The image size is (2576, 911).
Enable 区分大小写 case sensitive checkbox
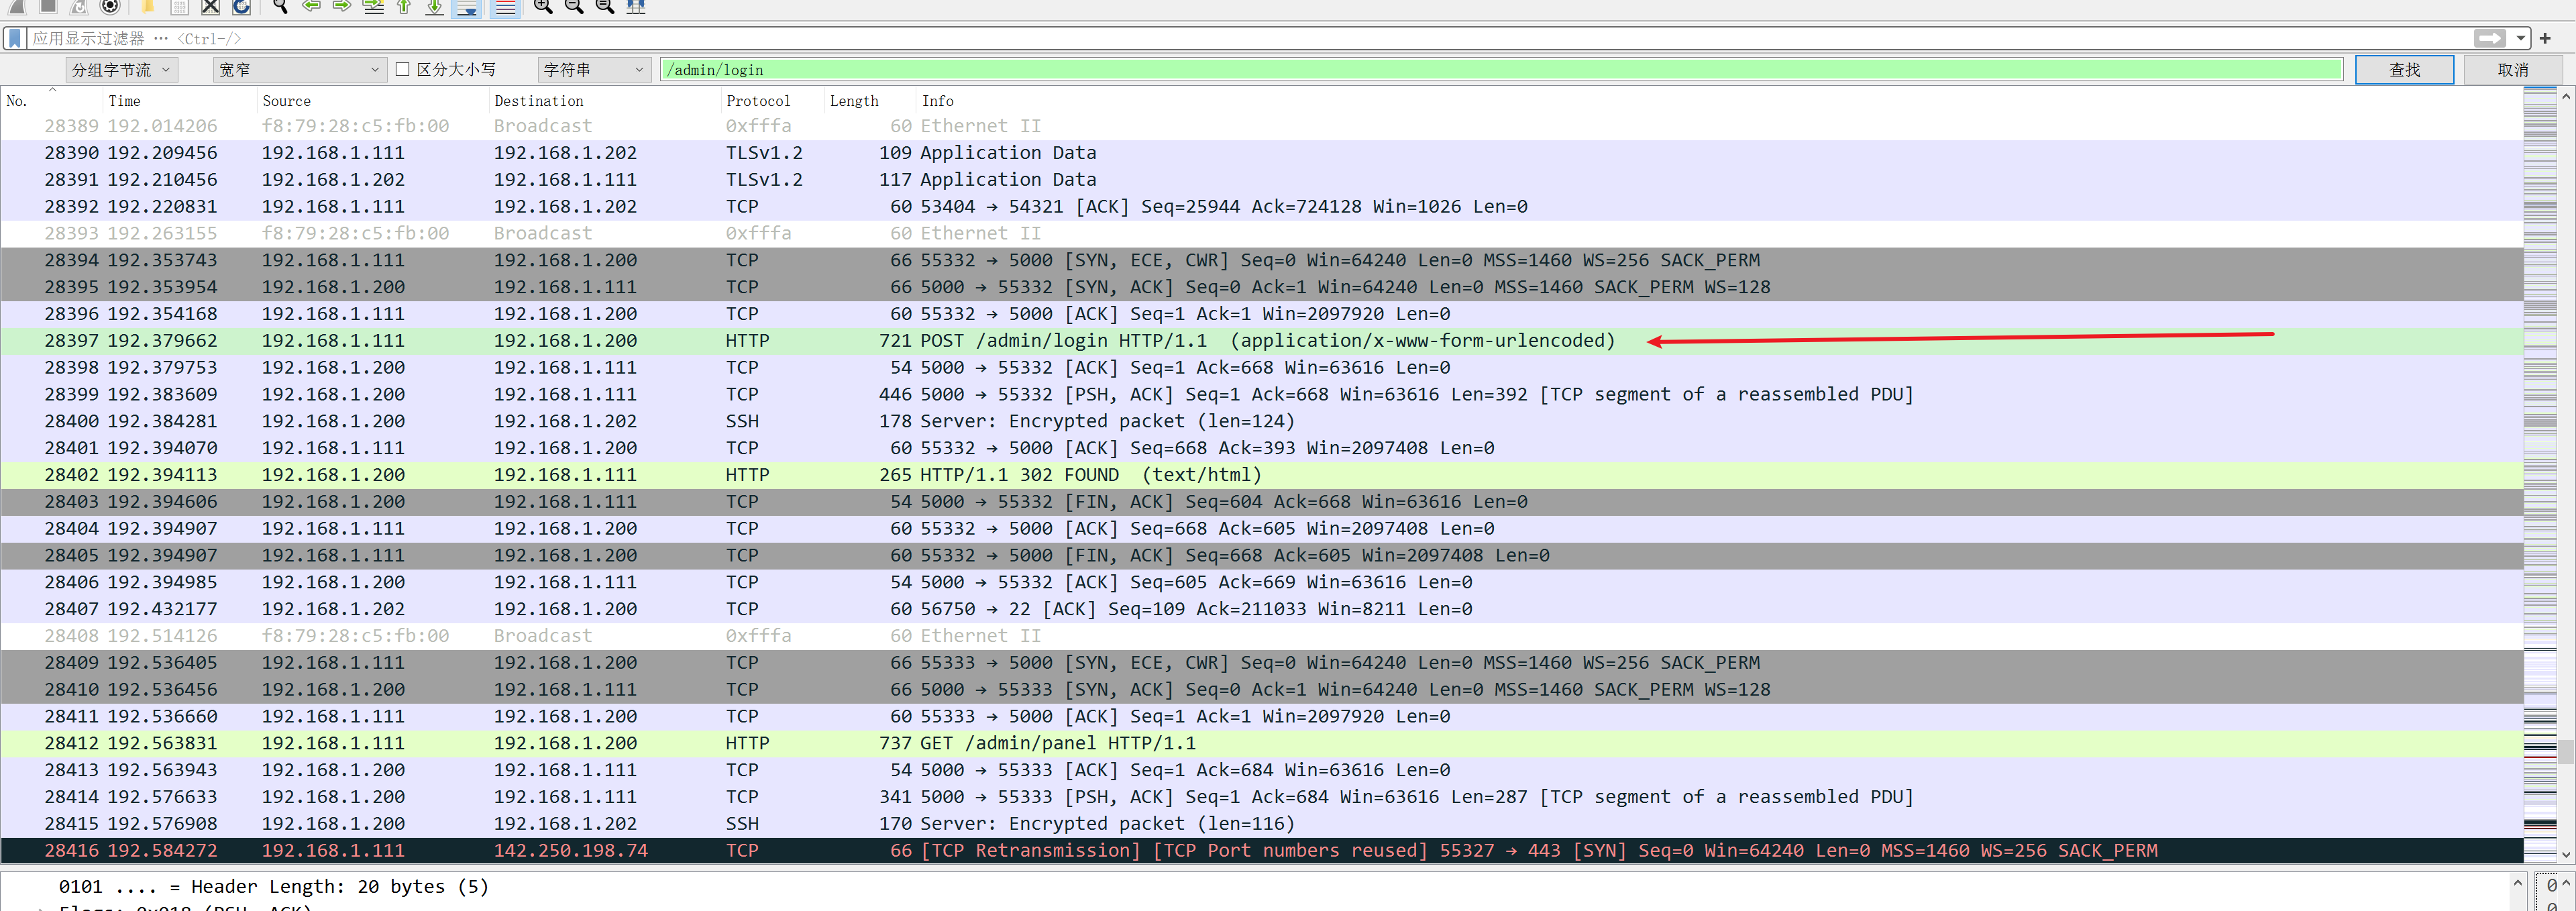(402, 69)
